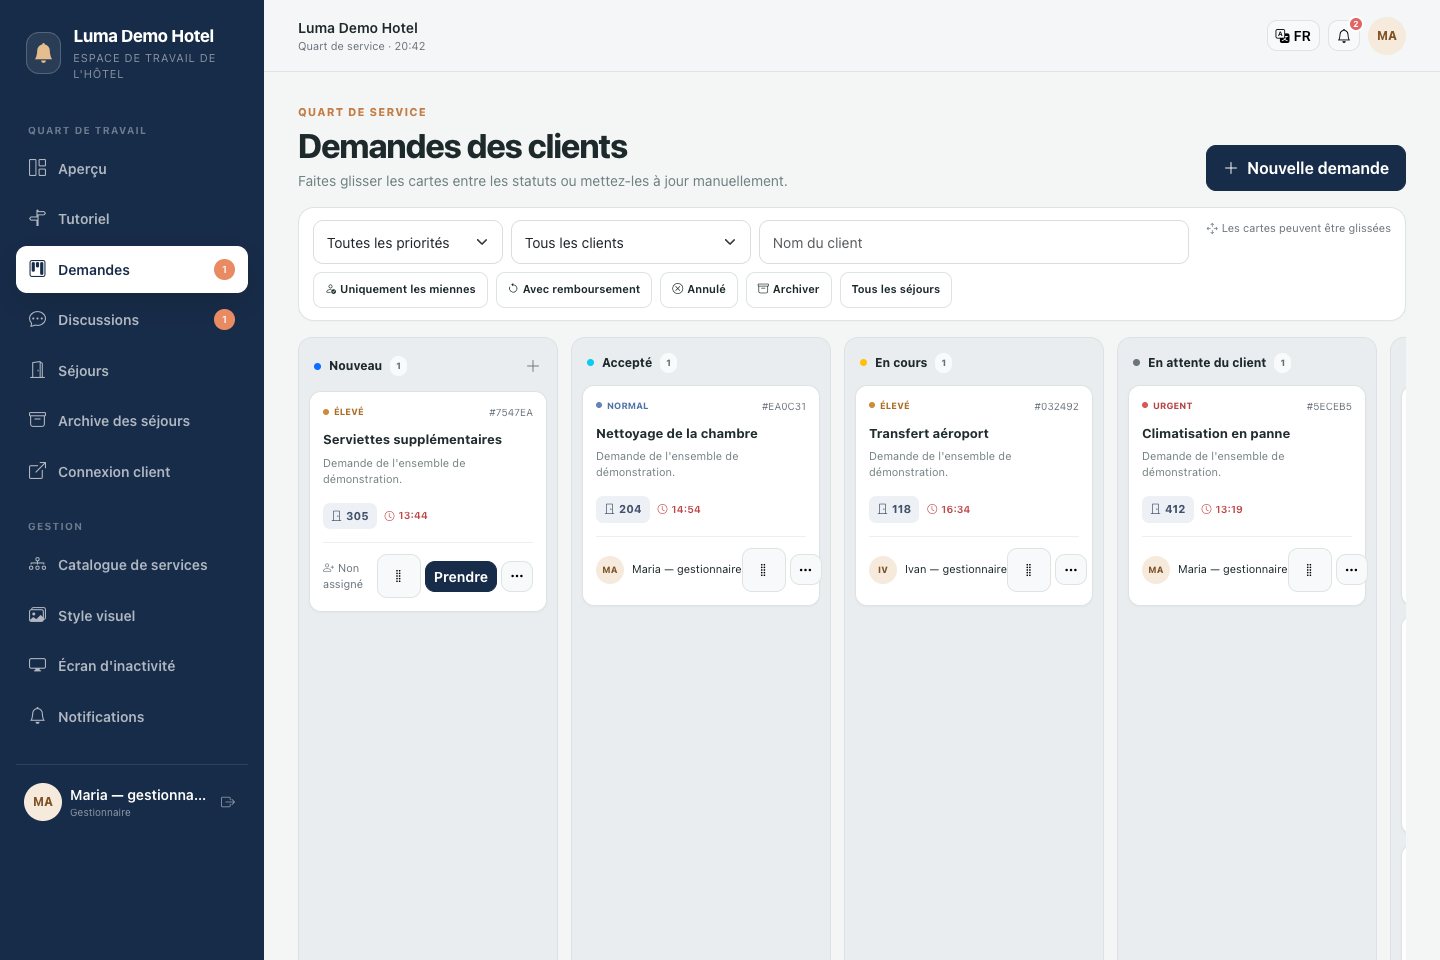The width and height of the screenshot is (1440, 960).
Task: Click the plus icon in the Nouveau column
Action: click(533, 366)
